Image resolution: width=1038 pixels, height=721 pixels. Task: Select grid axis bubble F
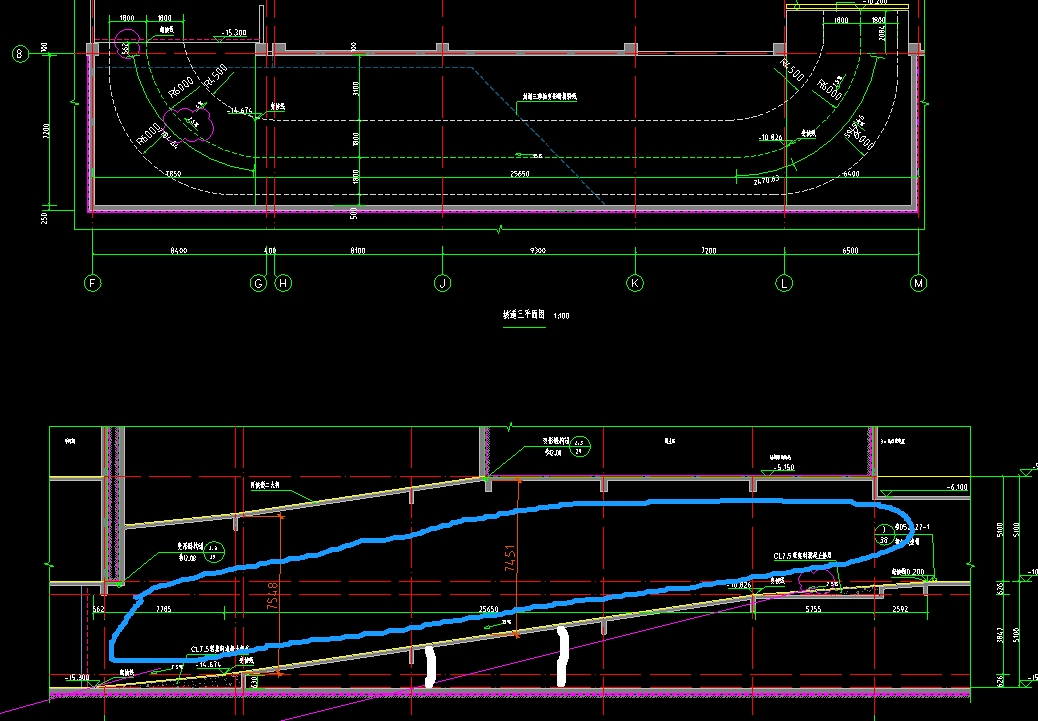93,283
